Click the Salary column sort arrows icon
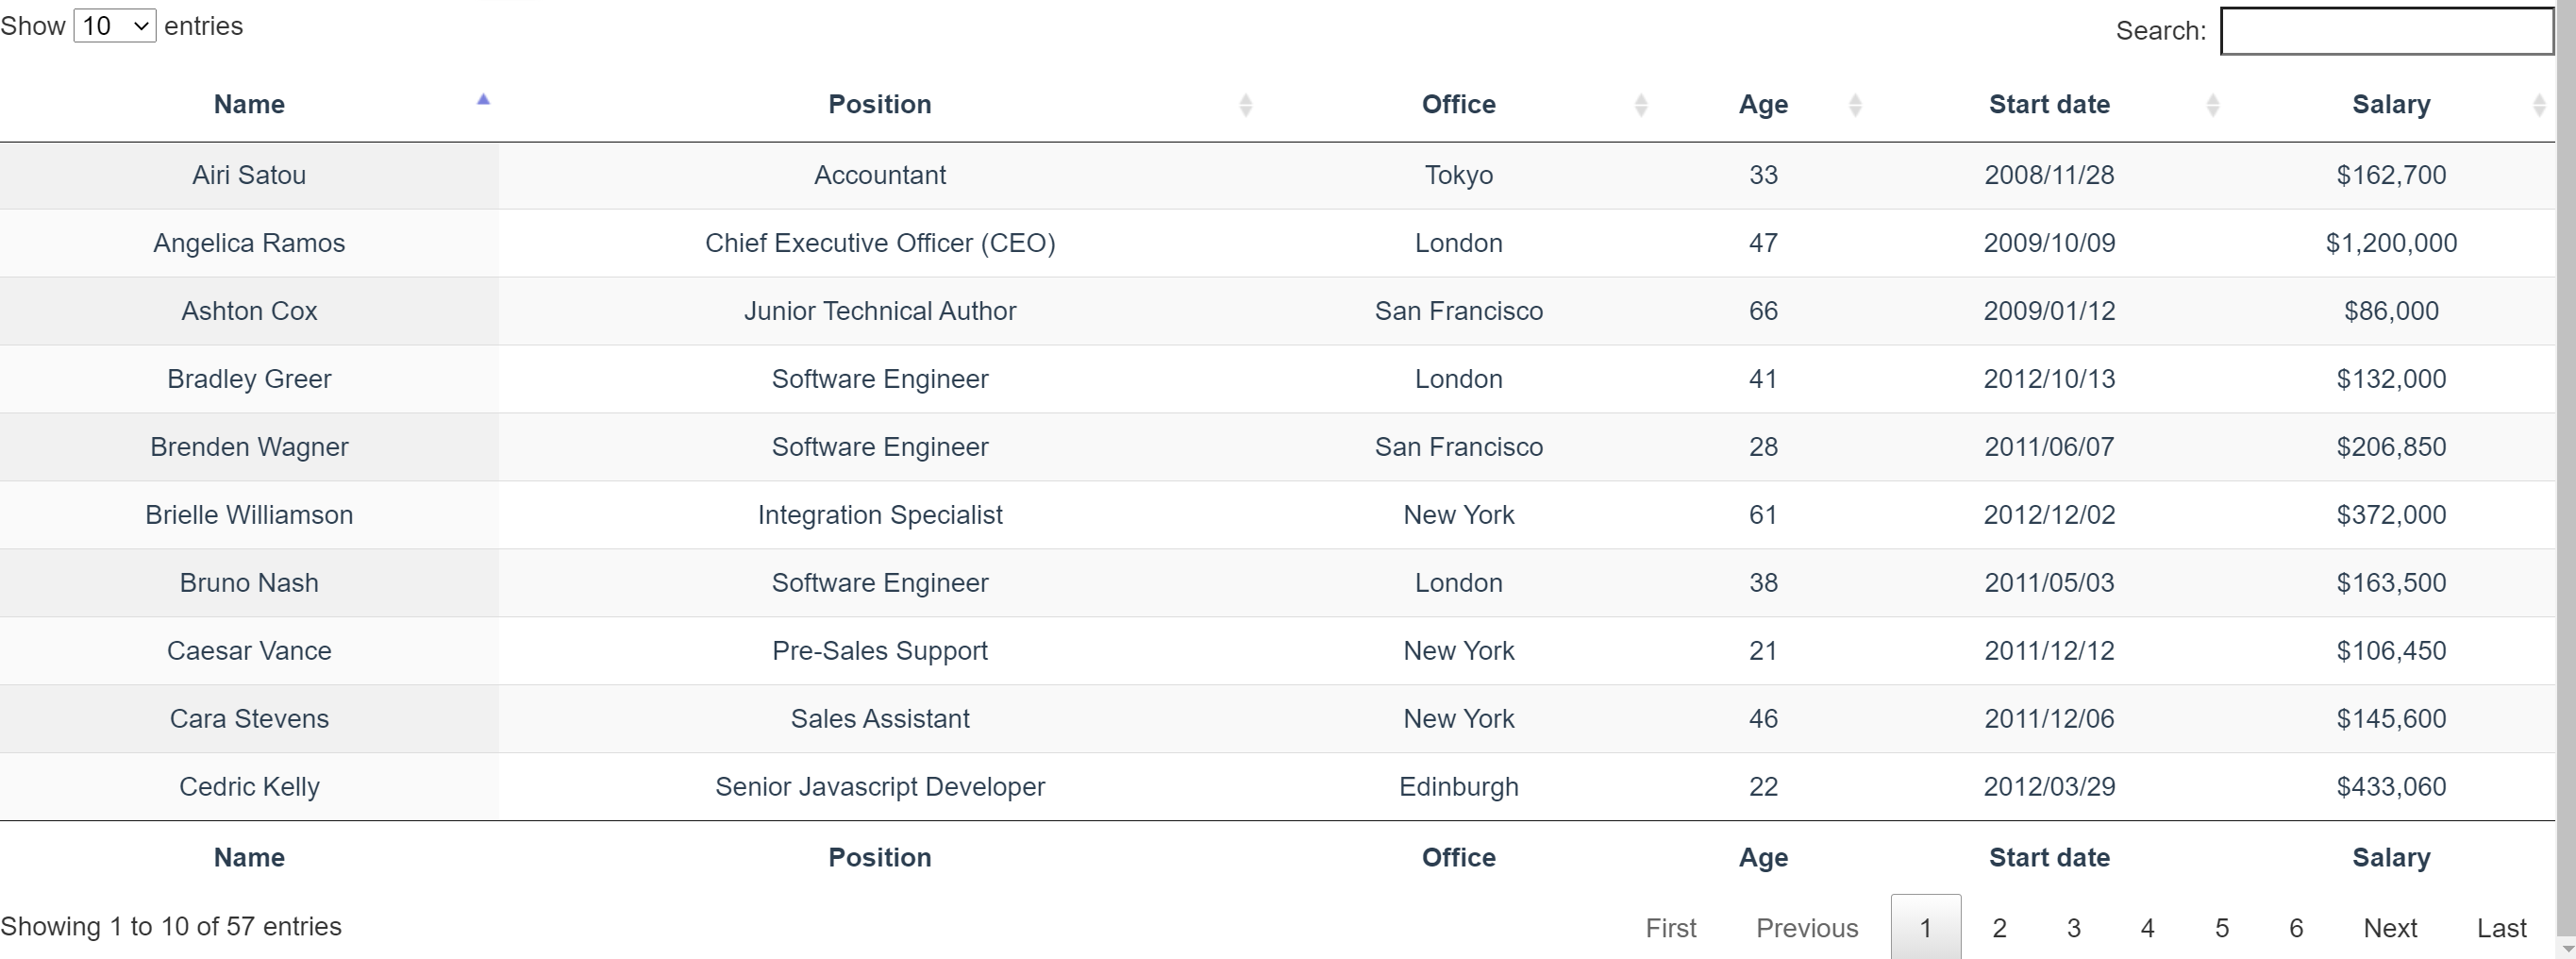2576x959 pixels. (2538, 105)
